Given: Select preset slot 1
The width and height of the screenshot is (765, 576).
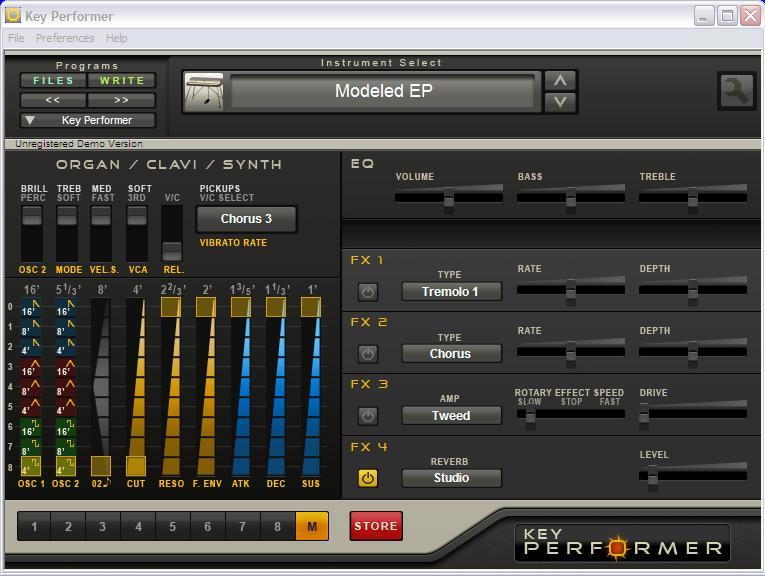Looking at the screenshot, I should click(34, 526).
